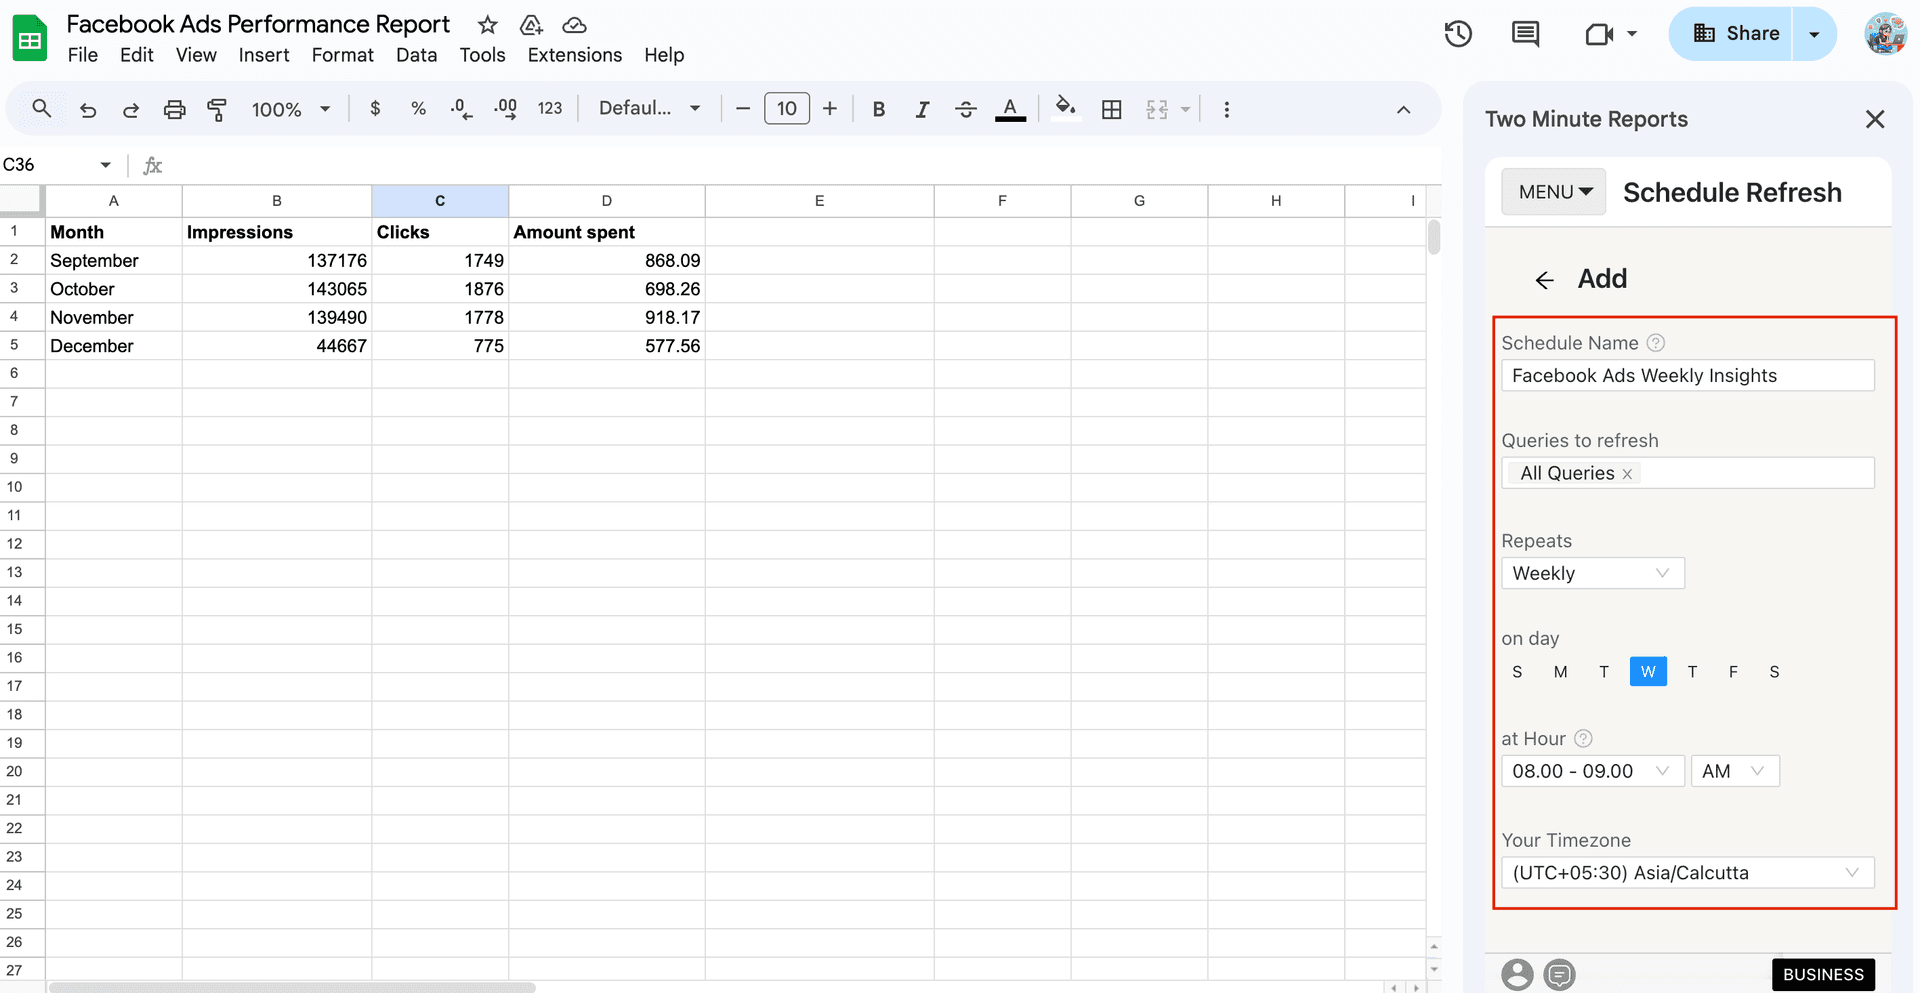Show all comments in the sheet

(1525, 33)
